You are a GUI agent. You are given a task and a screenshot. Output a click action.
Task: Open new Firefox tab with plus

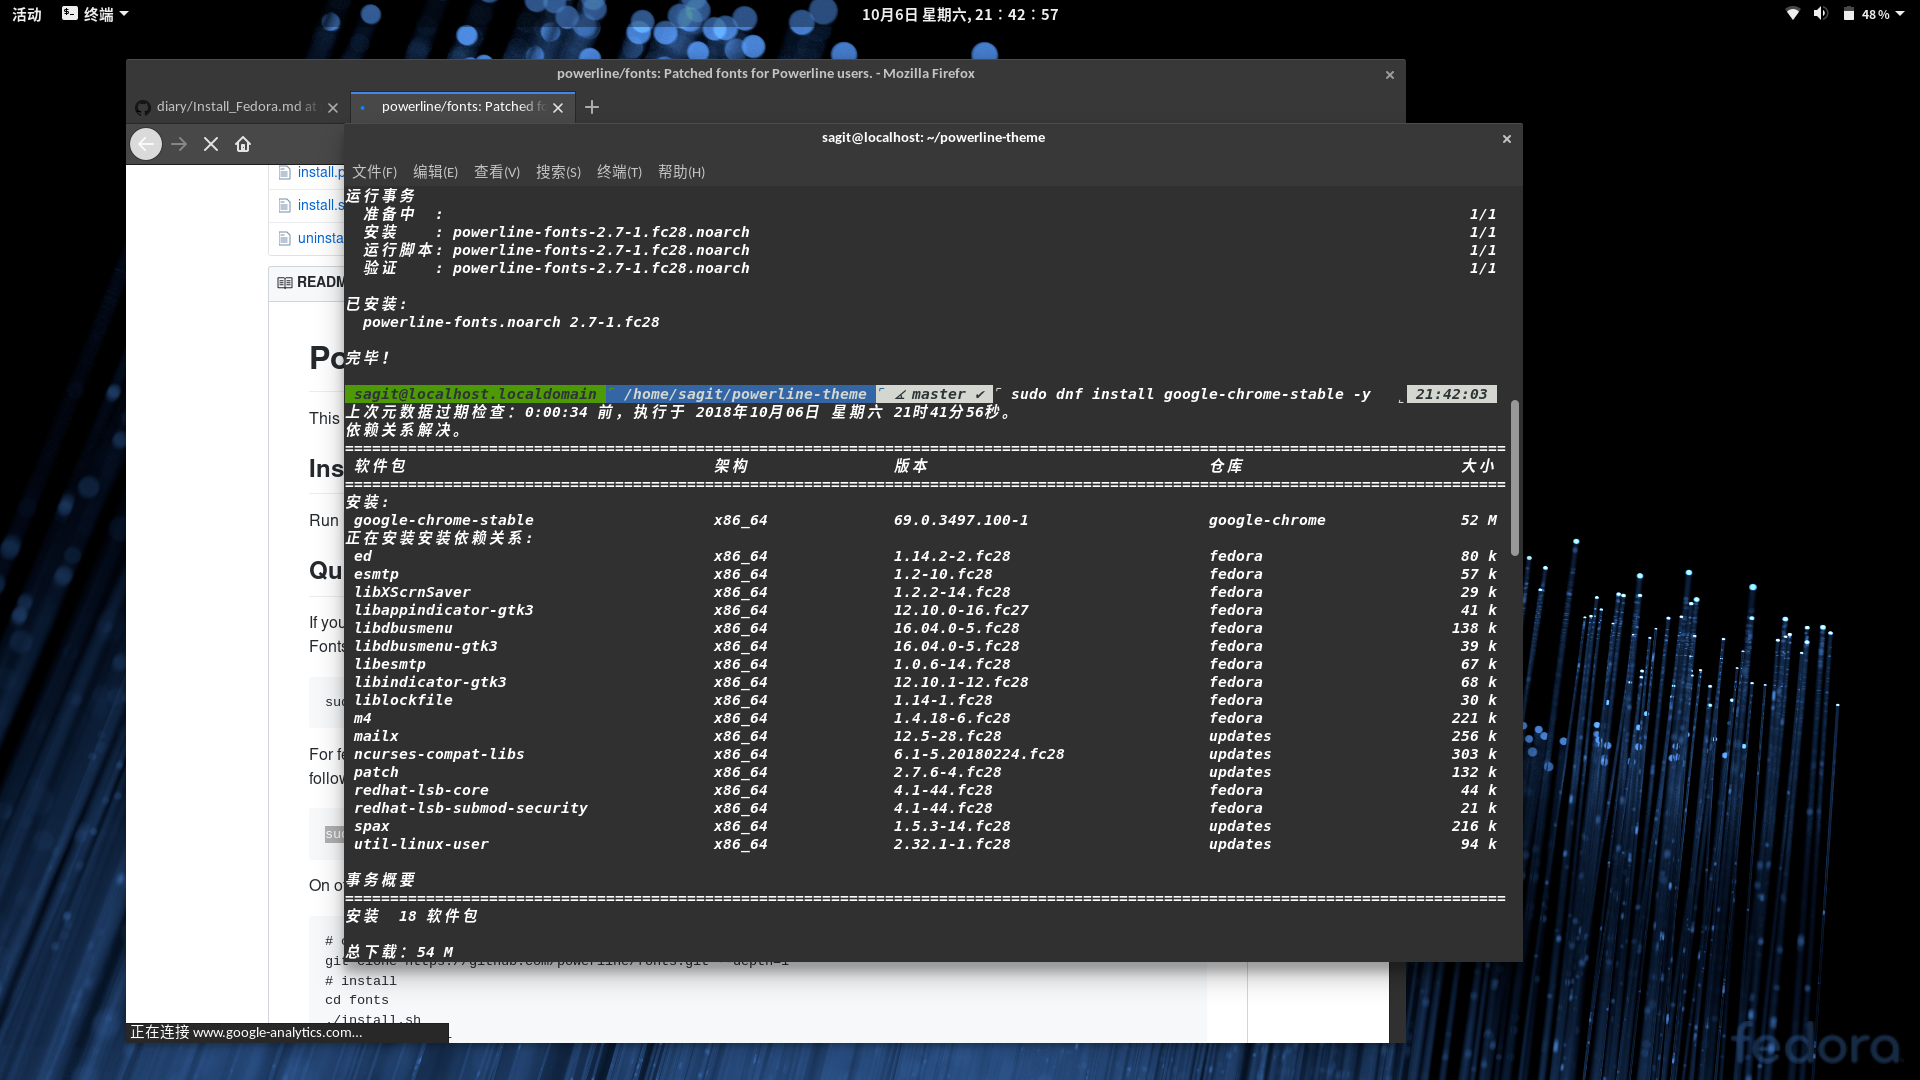(592, 107)
